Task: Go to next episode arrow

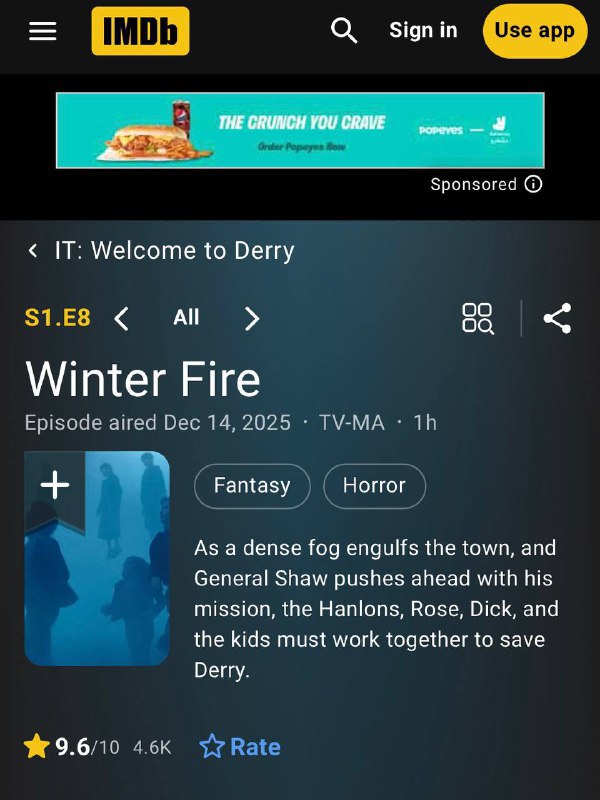Action: coord(252,318)
